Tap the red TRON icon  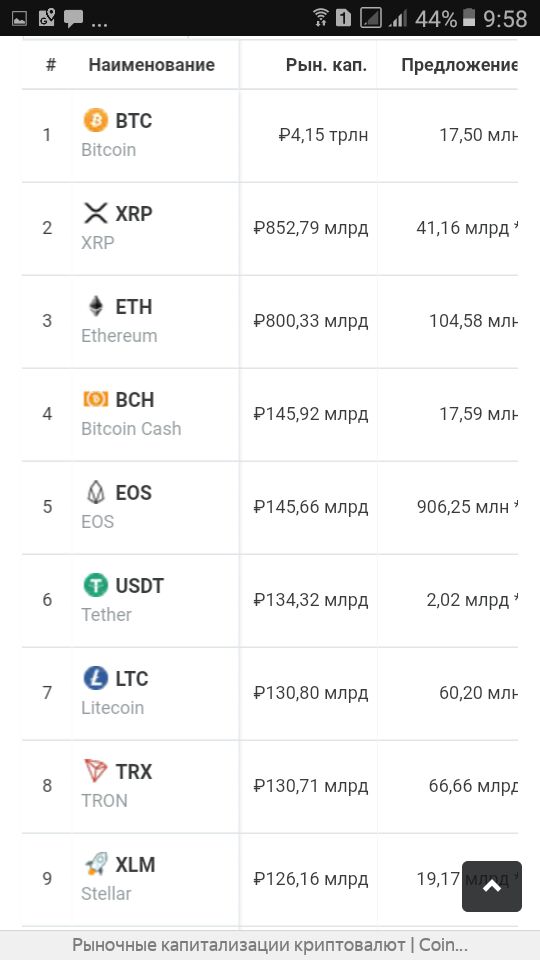point(96,771)
